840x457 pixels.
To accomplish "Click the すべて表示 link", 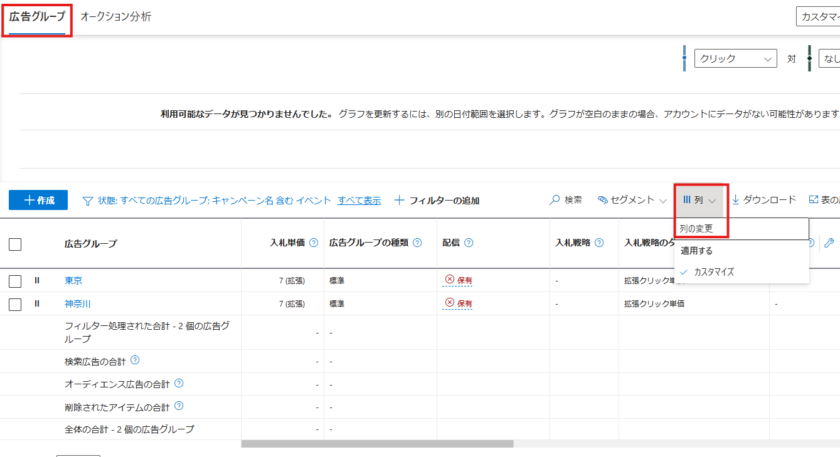I will point(359,200).
